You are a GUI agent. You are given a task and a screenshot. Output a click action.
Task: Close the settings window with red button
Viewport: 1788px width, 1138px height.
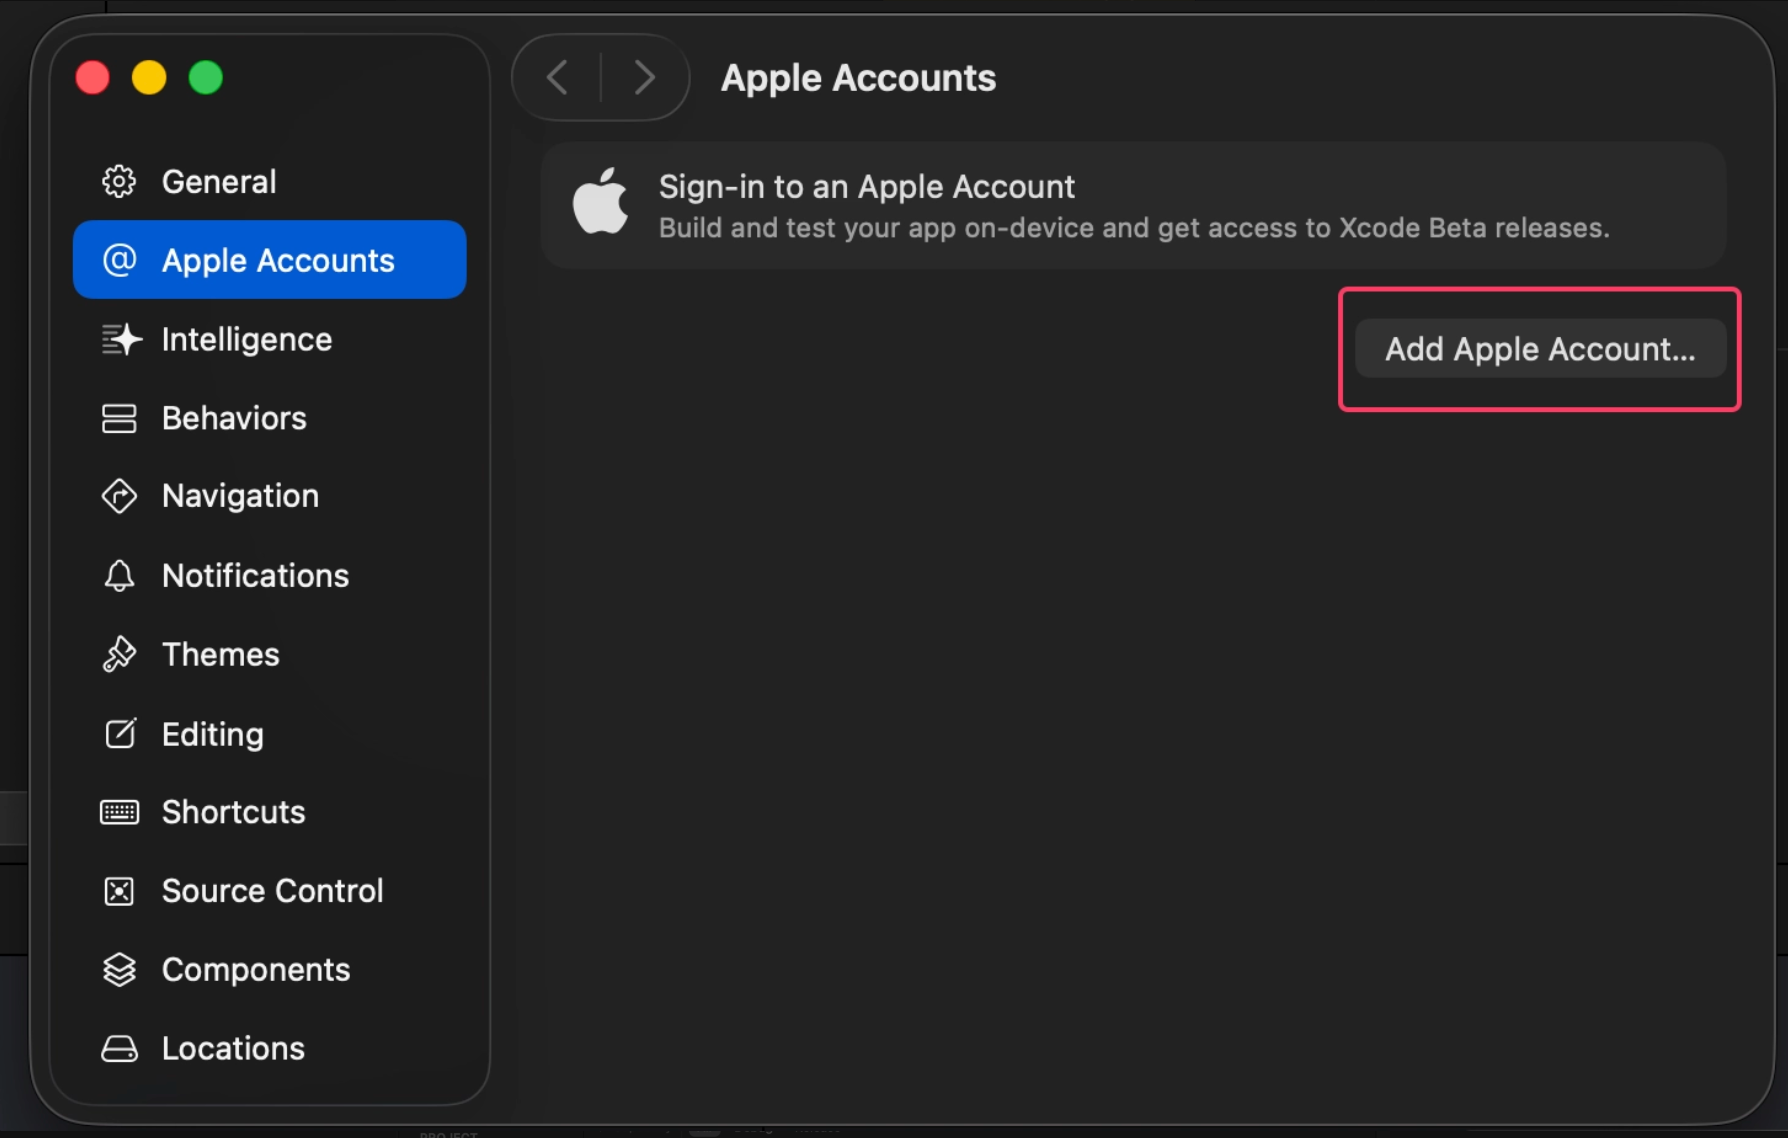pos(93,77)
